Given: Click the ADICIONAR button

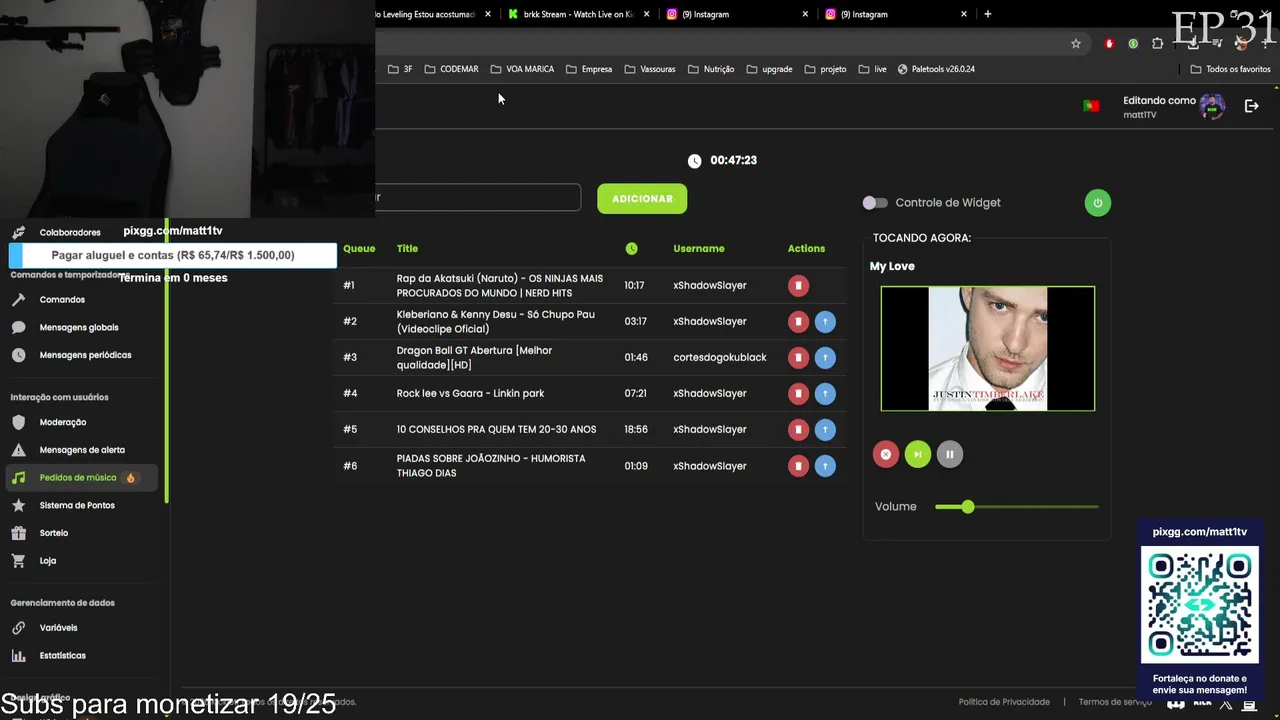Looking at the screenshot, I should pyautogui.click(x=642, y=199).
